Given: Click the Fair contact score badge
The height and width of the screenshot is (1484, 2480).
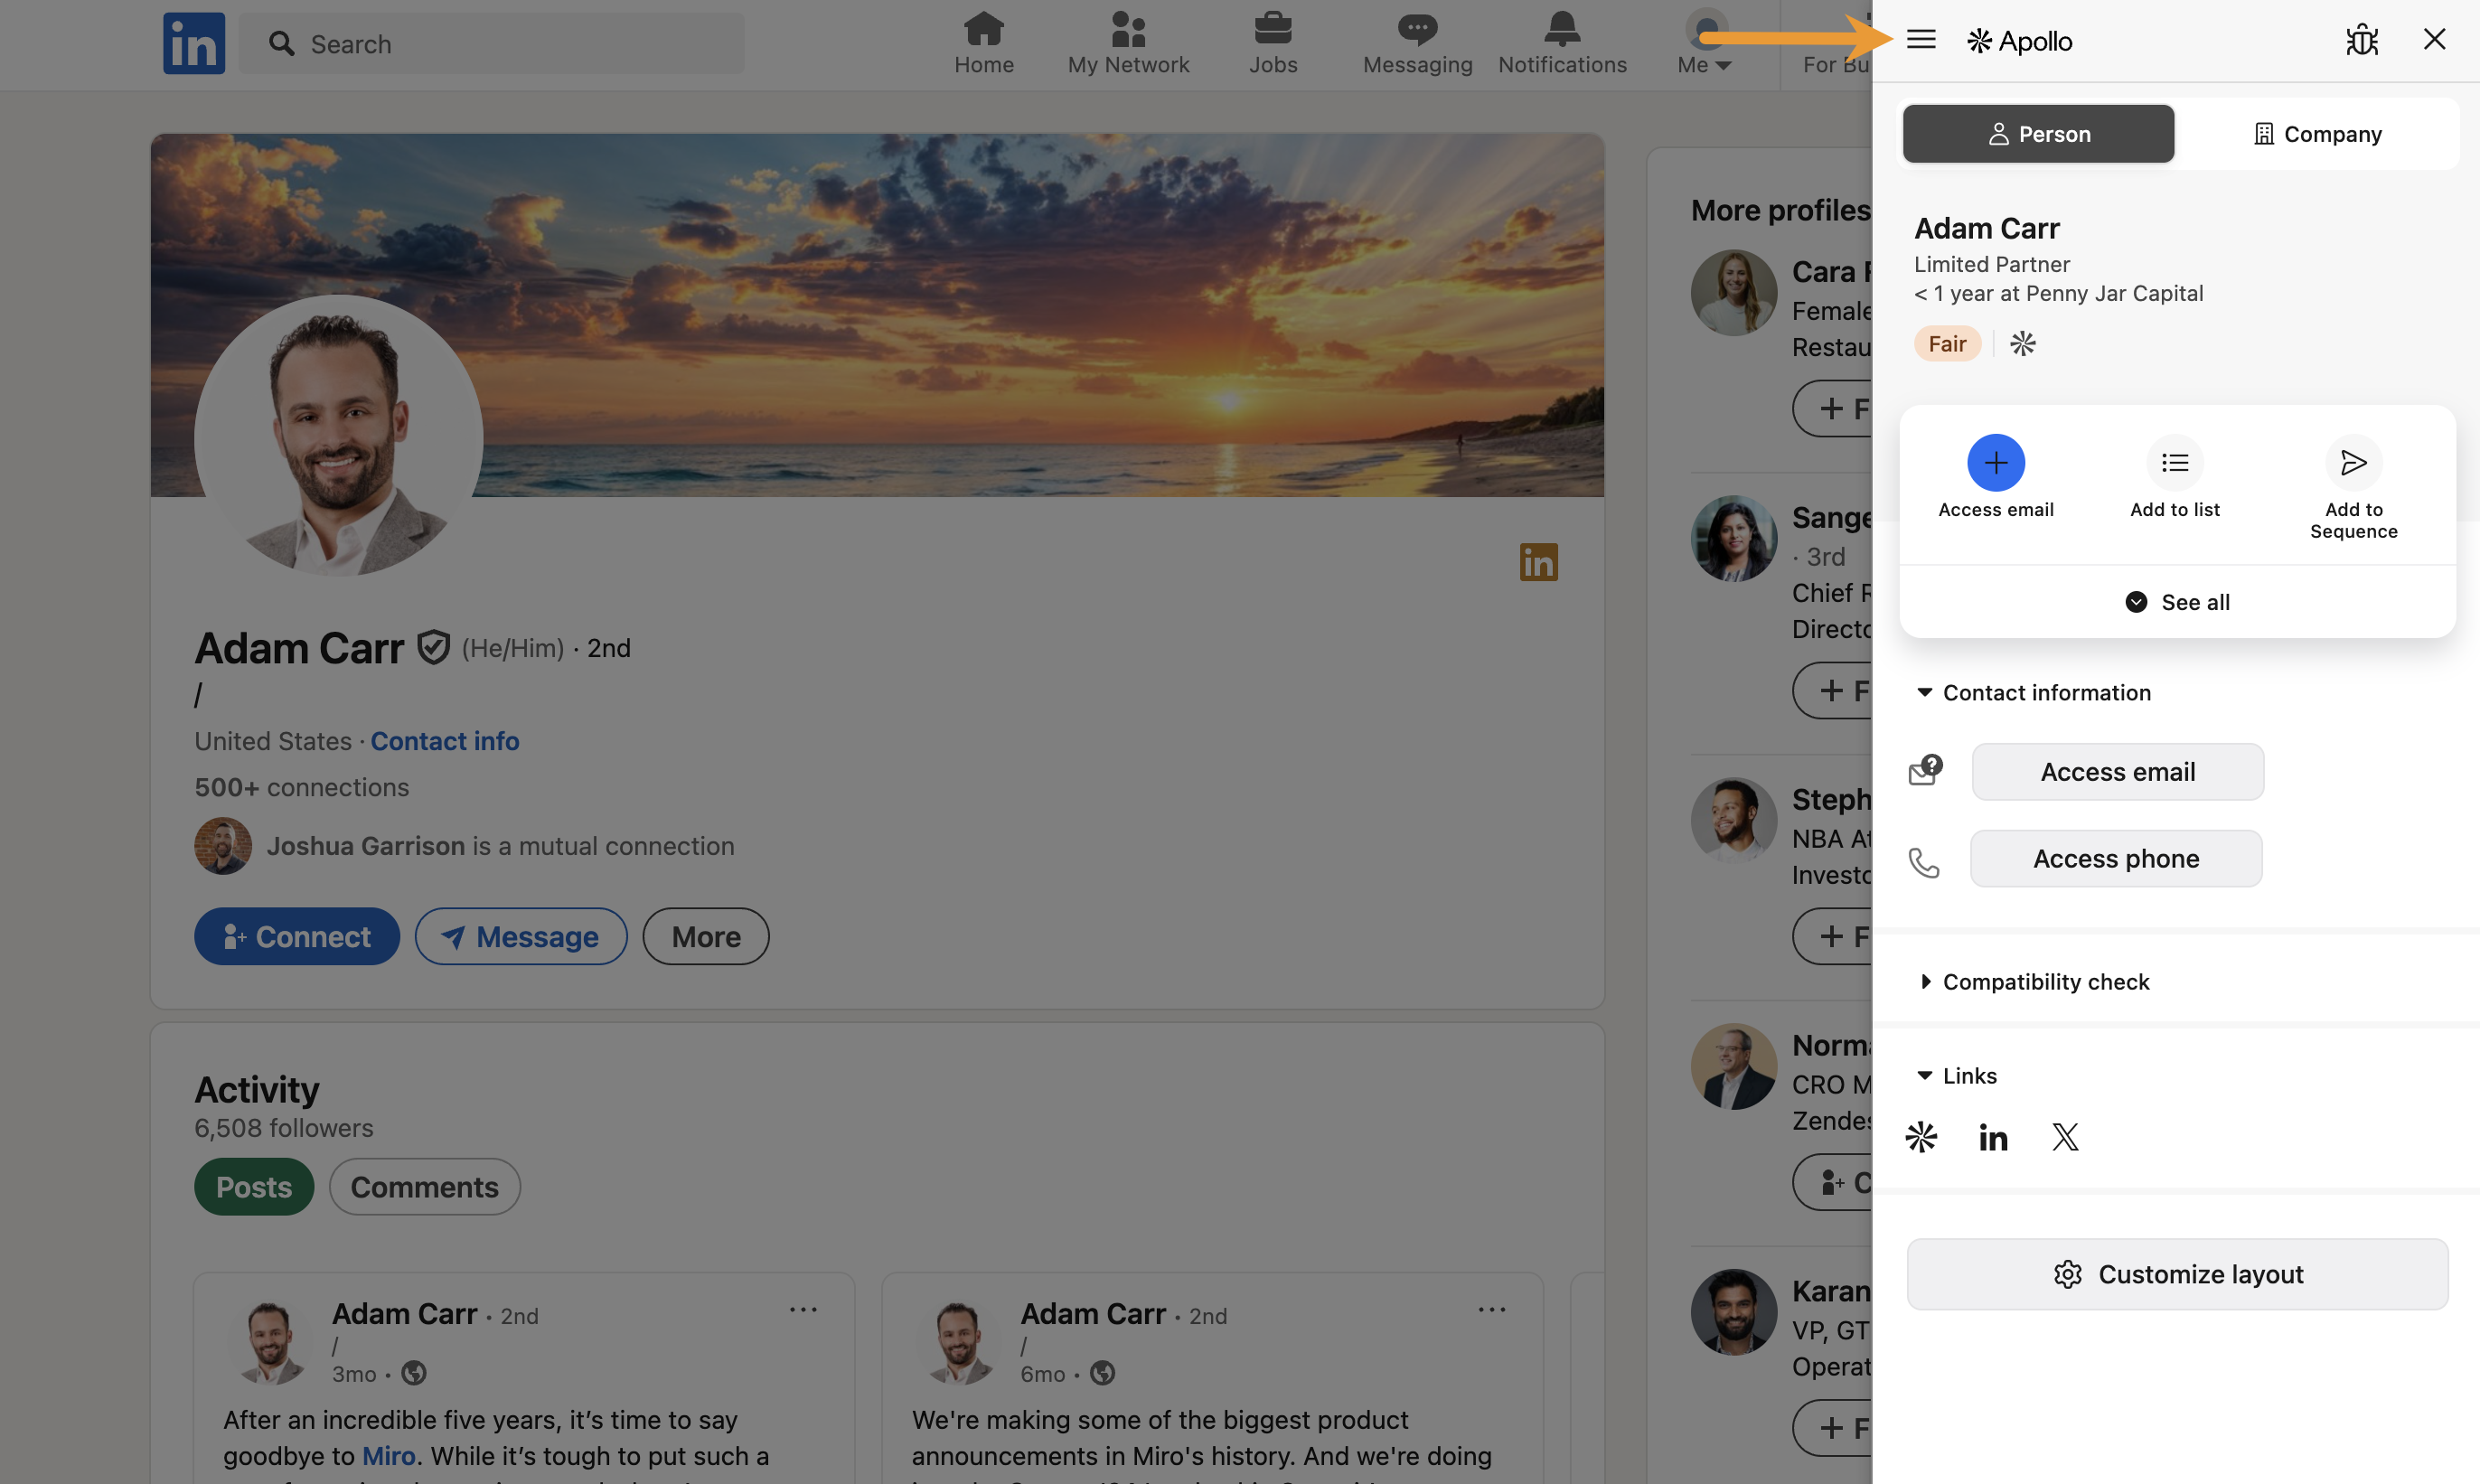Looking at the screenshot, I should point(1948,343).
